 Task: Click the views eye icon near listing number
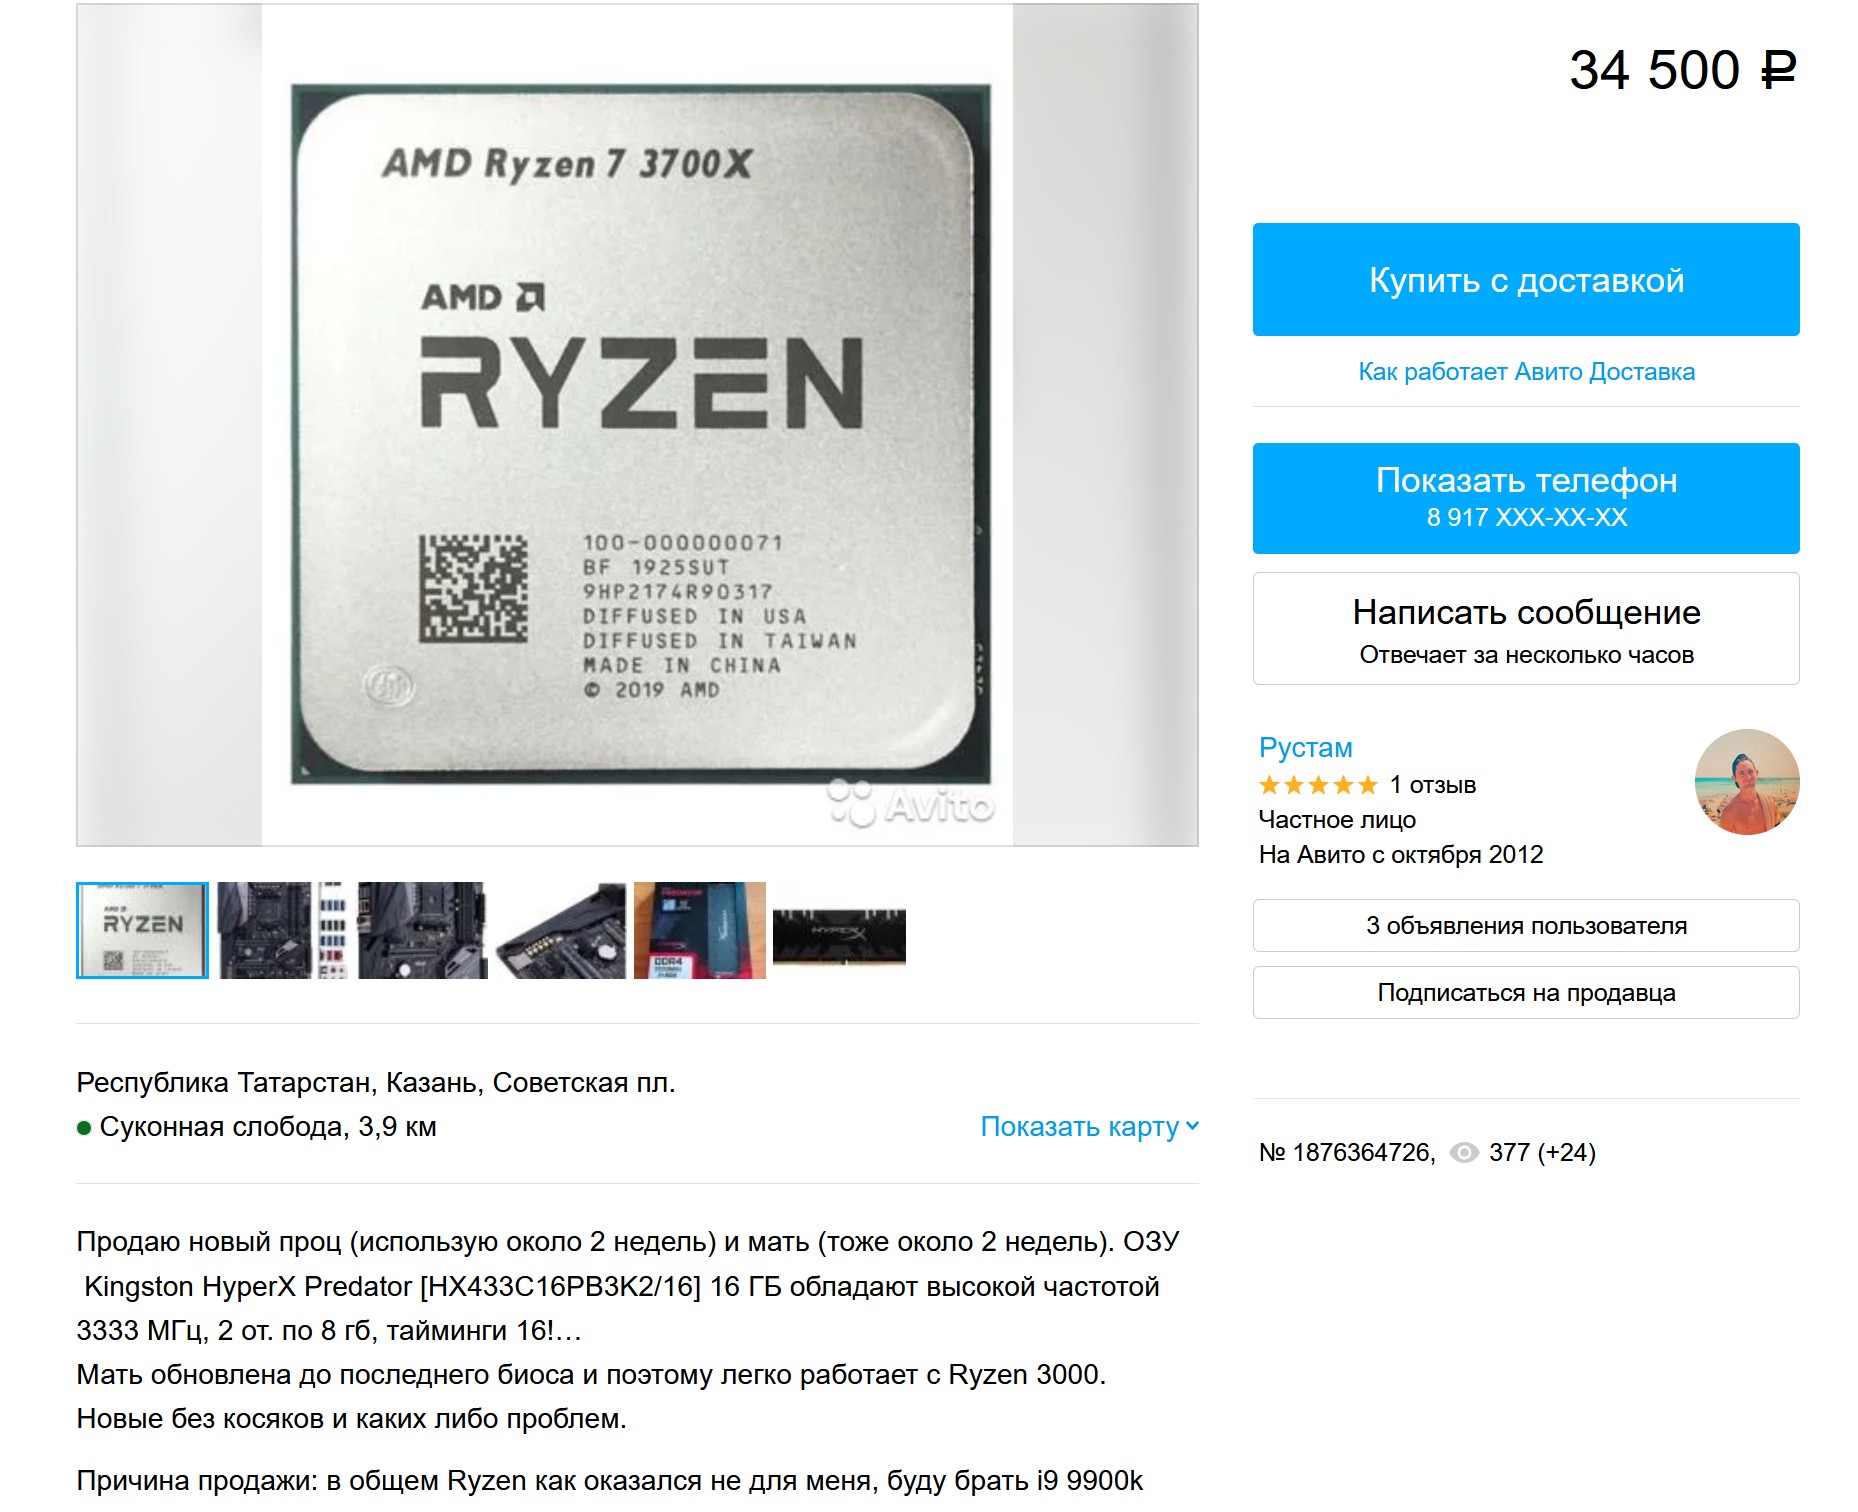(1463, 1153)
